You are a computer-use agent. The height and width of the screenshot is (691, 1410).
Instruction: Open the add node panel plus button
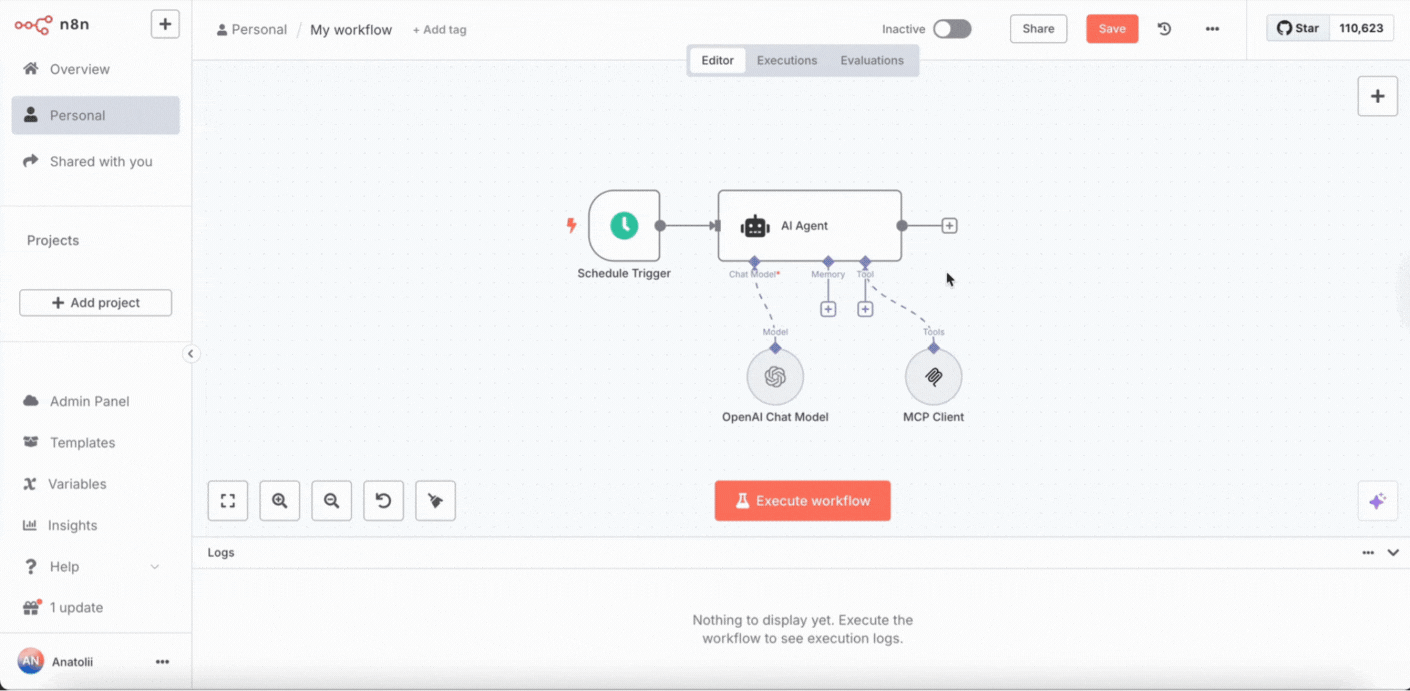click(1377, 96)
